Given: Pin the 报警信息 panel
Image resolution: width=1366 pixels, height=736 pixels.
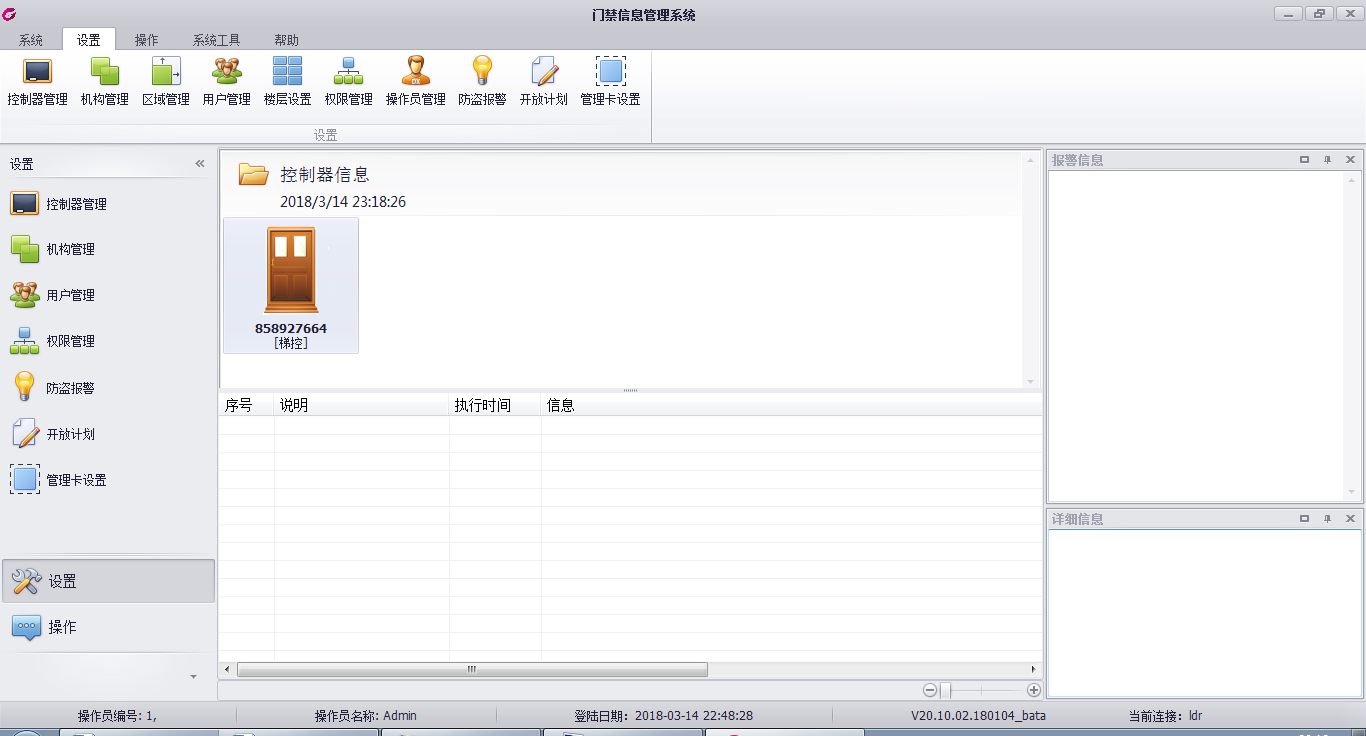Looking at the screenshot, I should (1327, 160).
